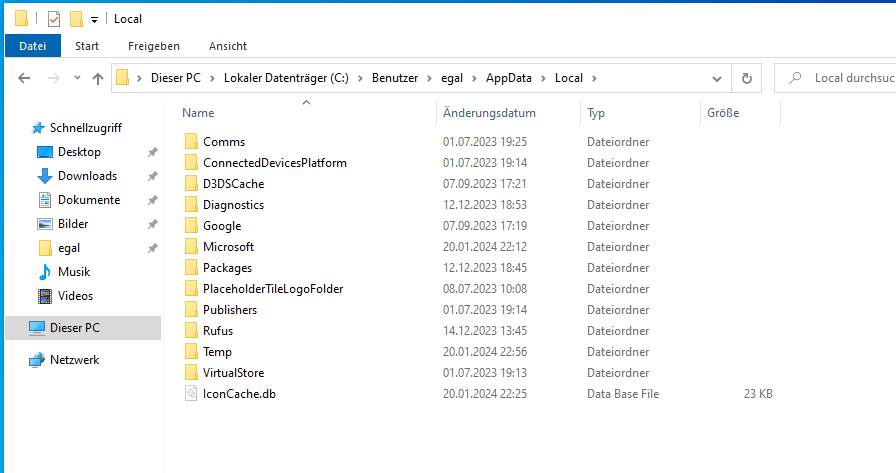Select Dieser PC in the navigation pane
The image size is (896, 473).
tap(83, 328)
